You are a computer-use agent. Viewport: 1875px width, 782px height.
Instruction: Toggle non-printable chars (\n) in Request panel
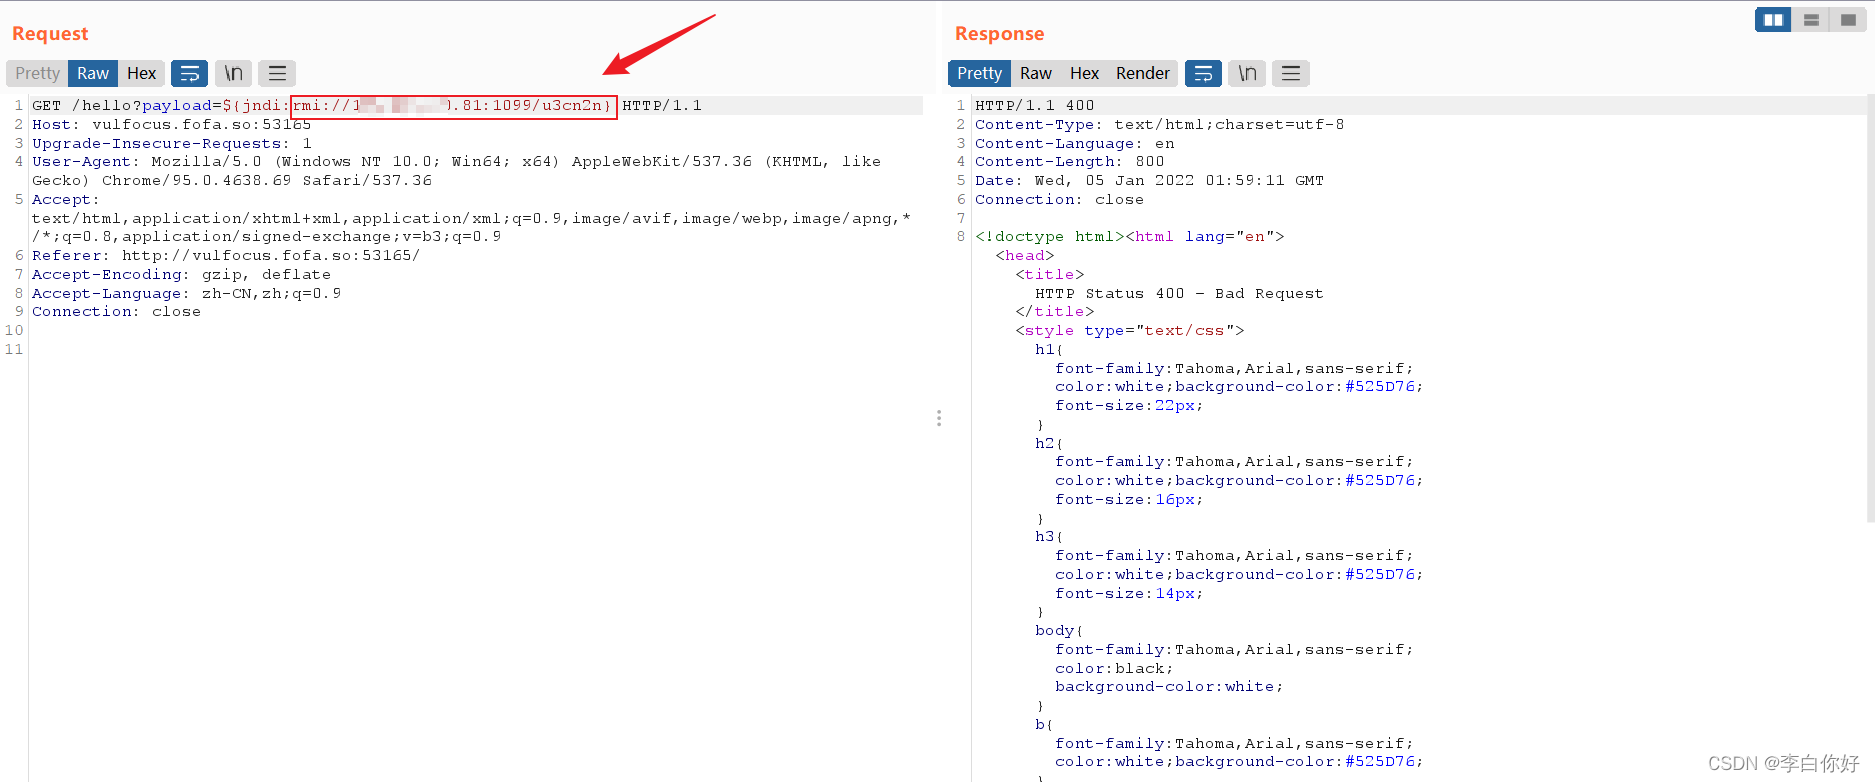click(x=233, y=73)
